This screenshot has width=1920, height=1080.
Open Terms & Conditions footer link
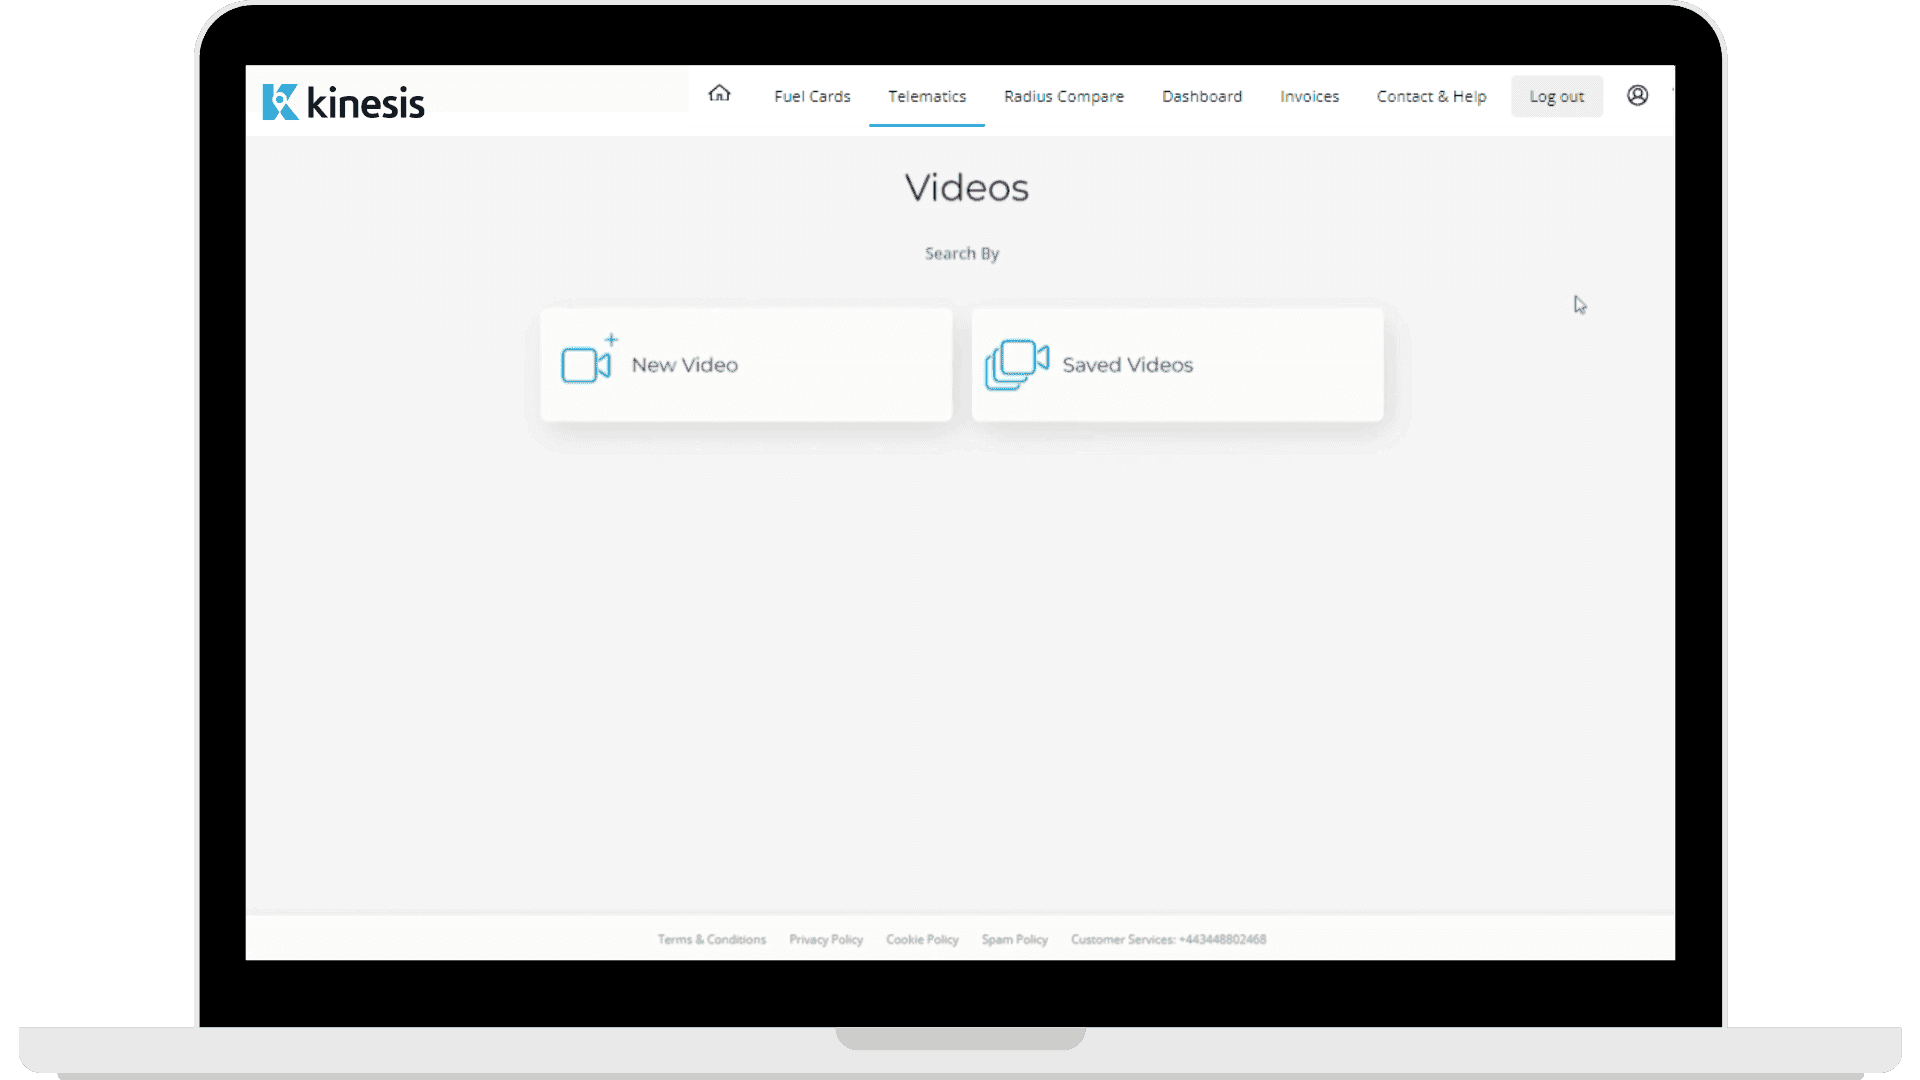tap(711, 939)
